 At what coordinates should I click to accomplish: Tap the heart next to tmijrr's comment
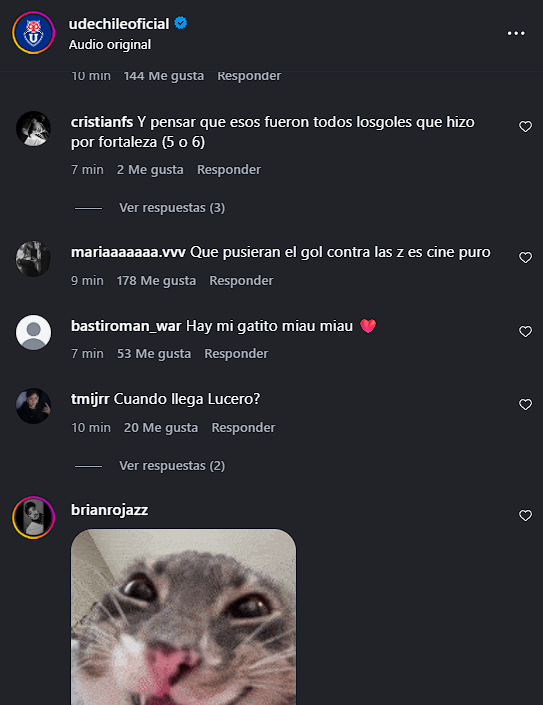click(x=525, y=404)
